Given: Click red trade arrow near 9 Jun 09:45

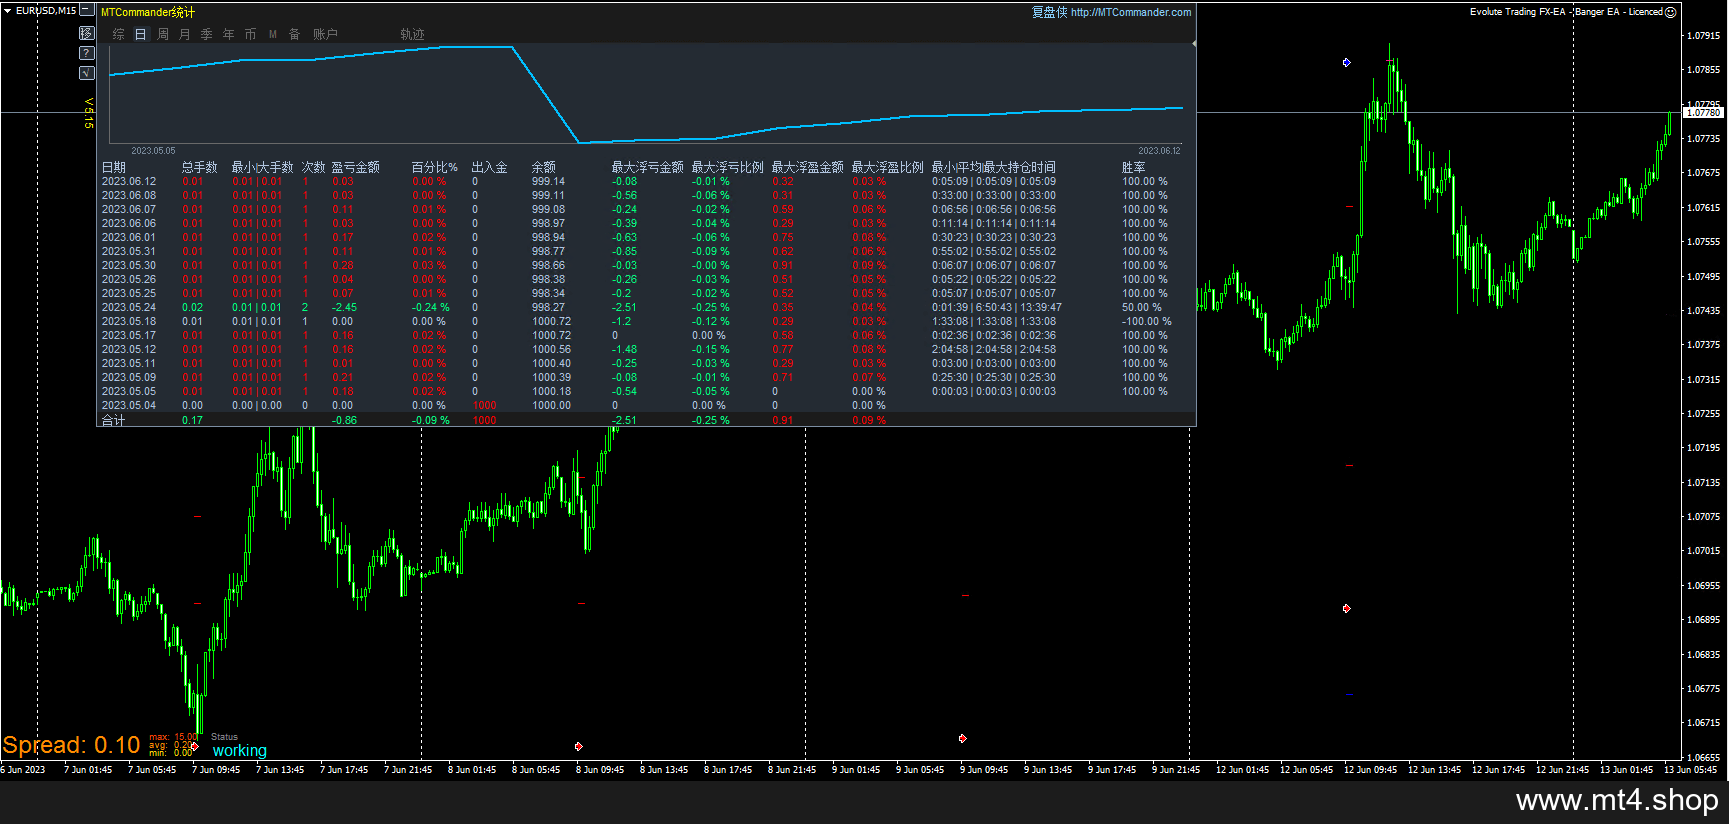Looking at the screenshot, I should click(962, 738).
